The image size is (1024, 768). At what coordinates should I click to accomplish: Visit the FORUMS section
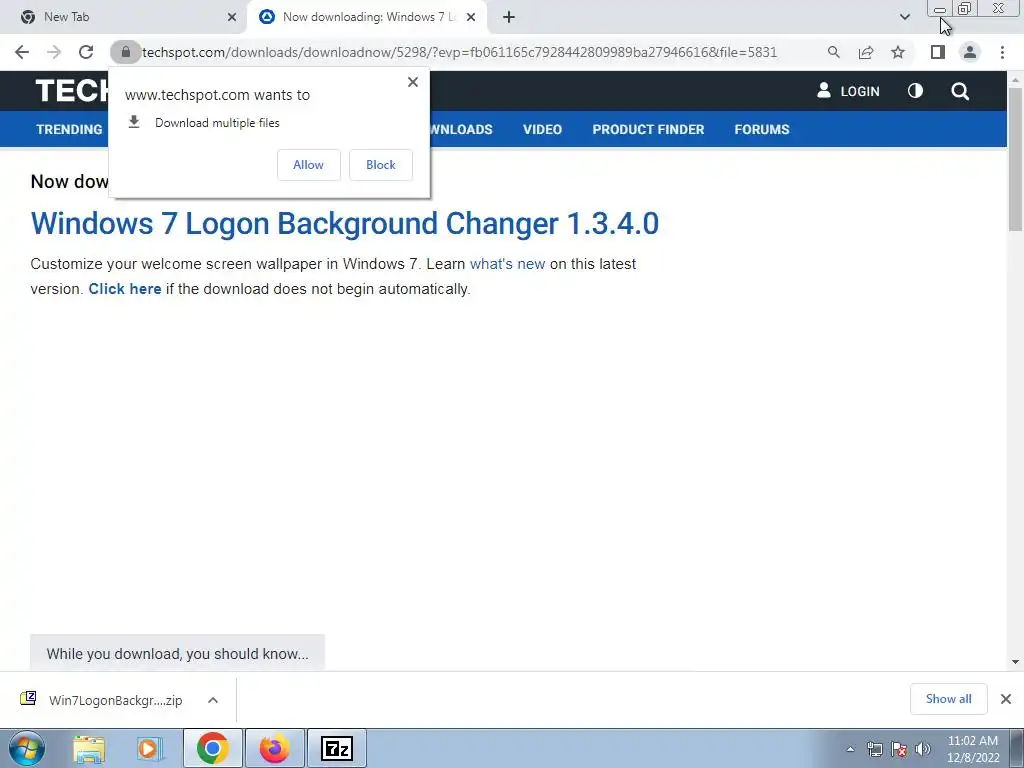pyautogui.click(x=762, y=129)
